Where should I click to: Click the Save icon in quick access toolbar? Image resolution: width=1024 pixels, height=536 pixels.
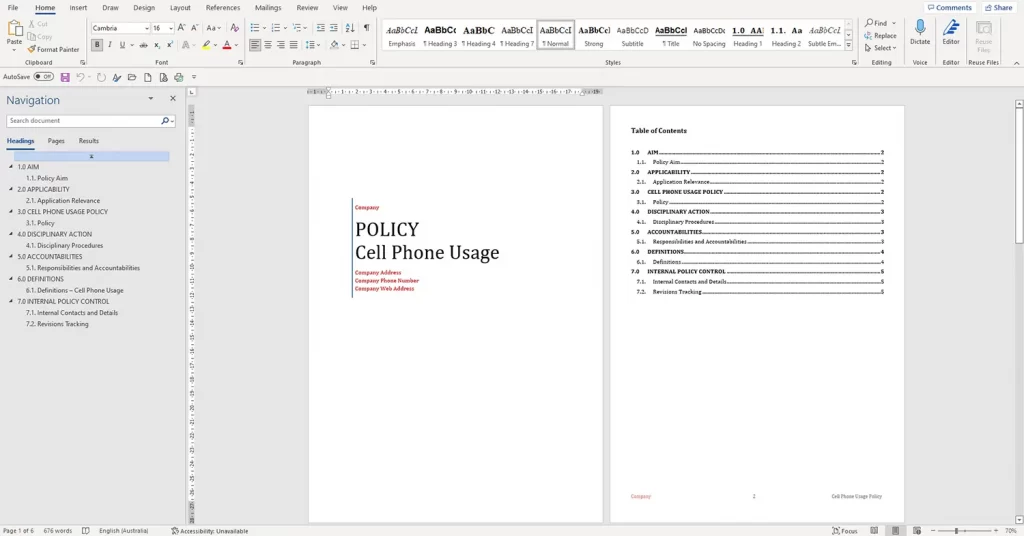pos(65,77)
